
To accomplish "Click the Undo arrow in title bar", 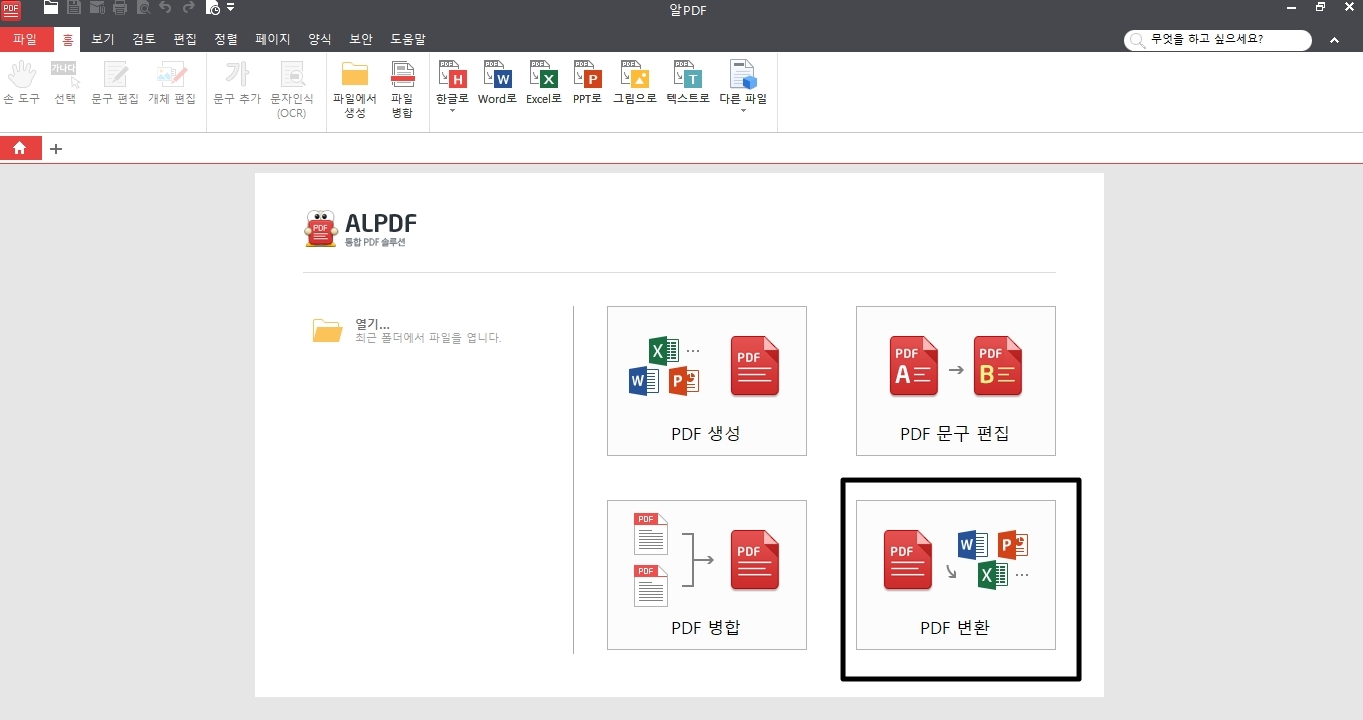I will point(166,8).
